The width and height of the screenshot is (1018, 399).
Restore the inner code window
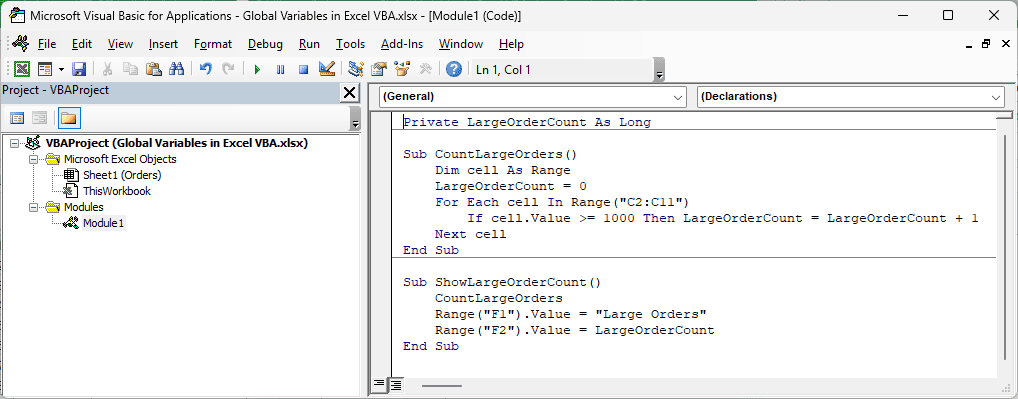coord(986,44)
